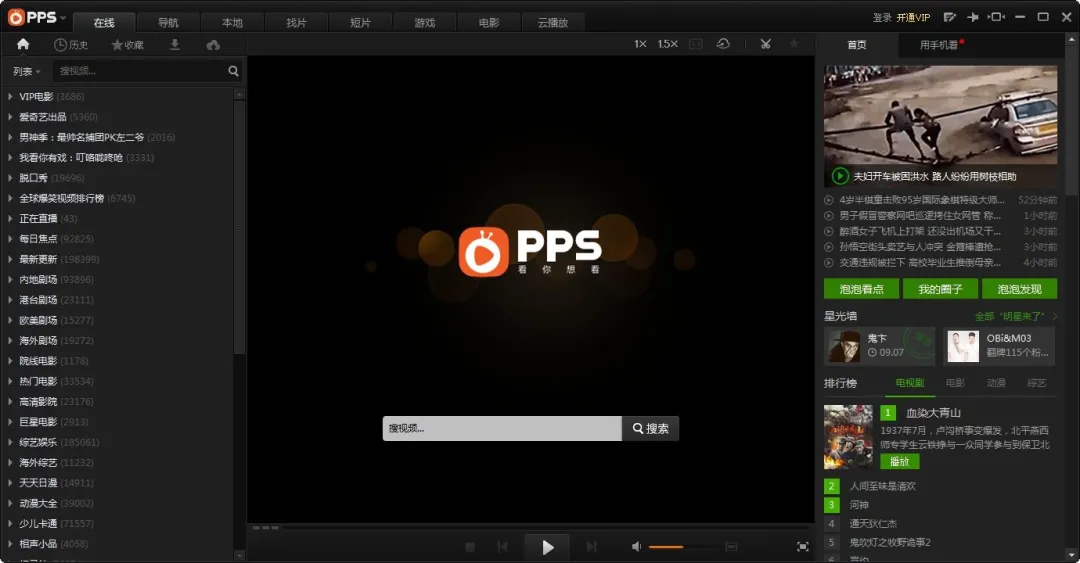Open the 找片 tab
The height and width of the screenshot is (563, 1080).
tap(296, 23)
